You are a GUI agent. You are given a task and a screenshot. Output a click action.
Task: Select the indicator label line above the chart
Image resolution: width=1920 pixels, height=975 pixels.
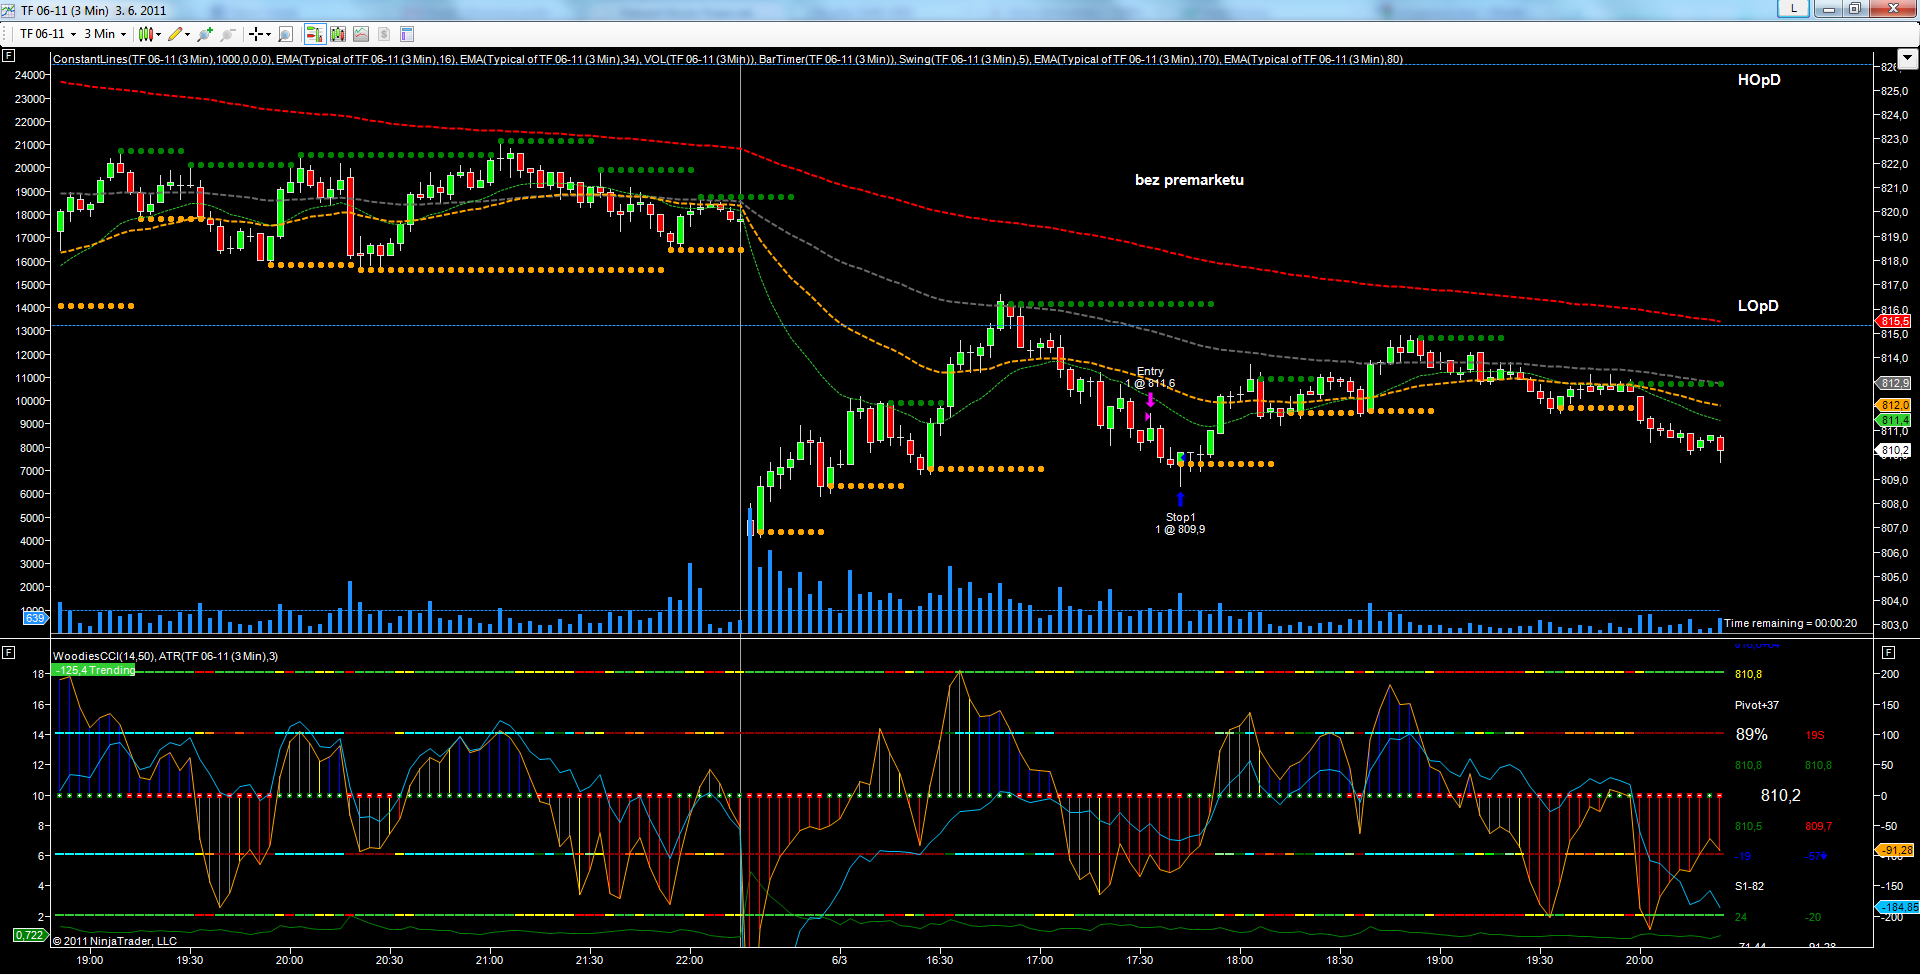click(727, 59)
